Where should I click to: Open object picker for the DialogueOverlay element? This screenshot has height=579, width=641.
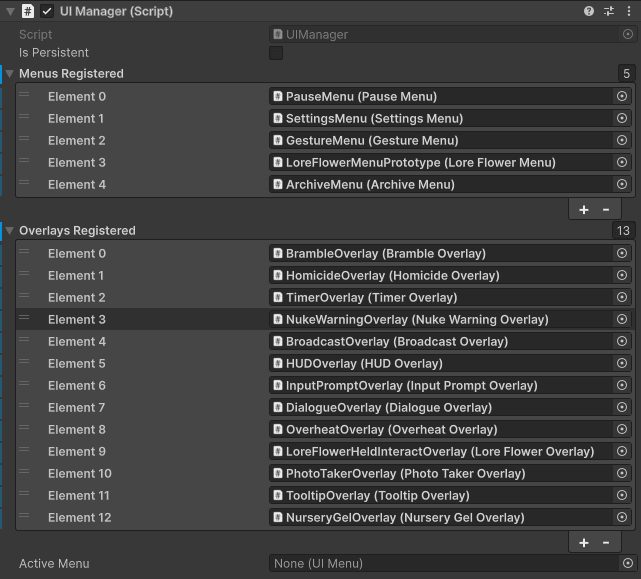click(622, 407)
